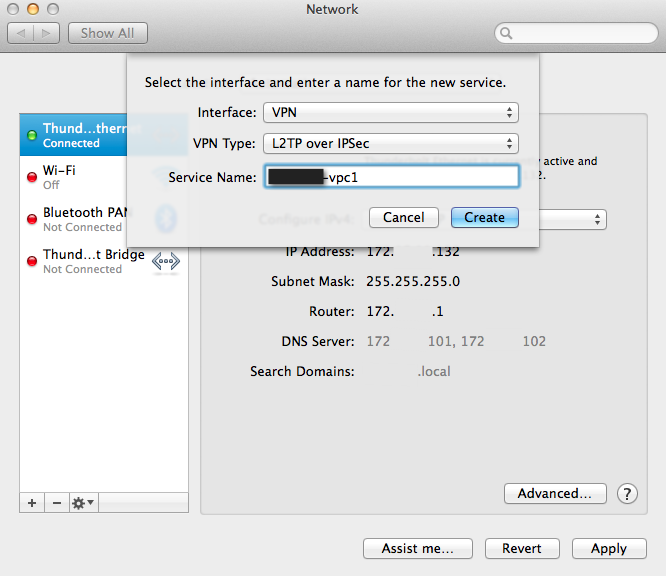This screenshot has height=576, width=666.
Task: Click green status dot of Thunderbolt Ethernet
Action: [32, 135]
